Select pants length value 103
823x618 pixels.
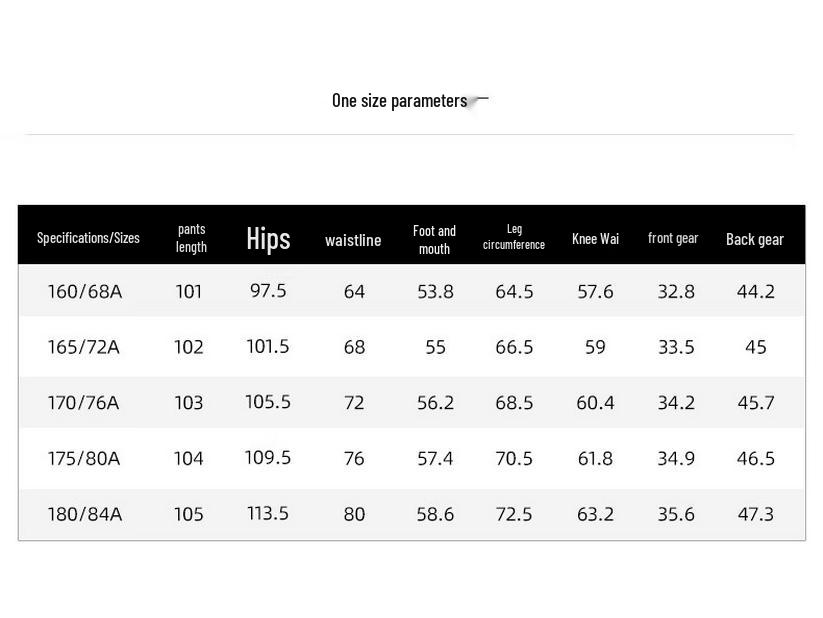pos(189,403)
